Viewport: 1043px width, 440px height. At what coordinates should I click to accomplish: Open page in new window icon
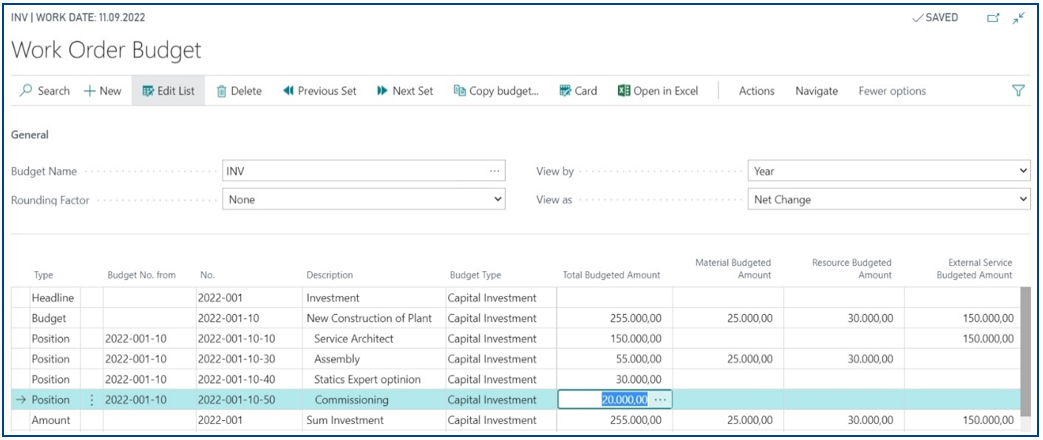(x=993, y=19)
